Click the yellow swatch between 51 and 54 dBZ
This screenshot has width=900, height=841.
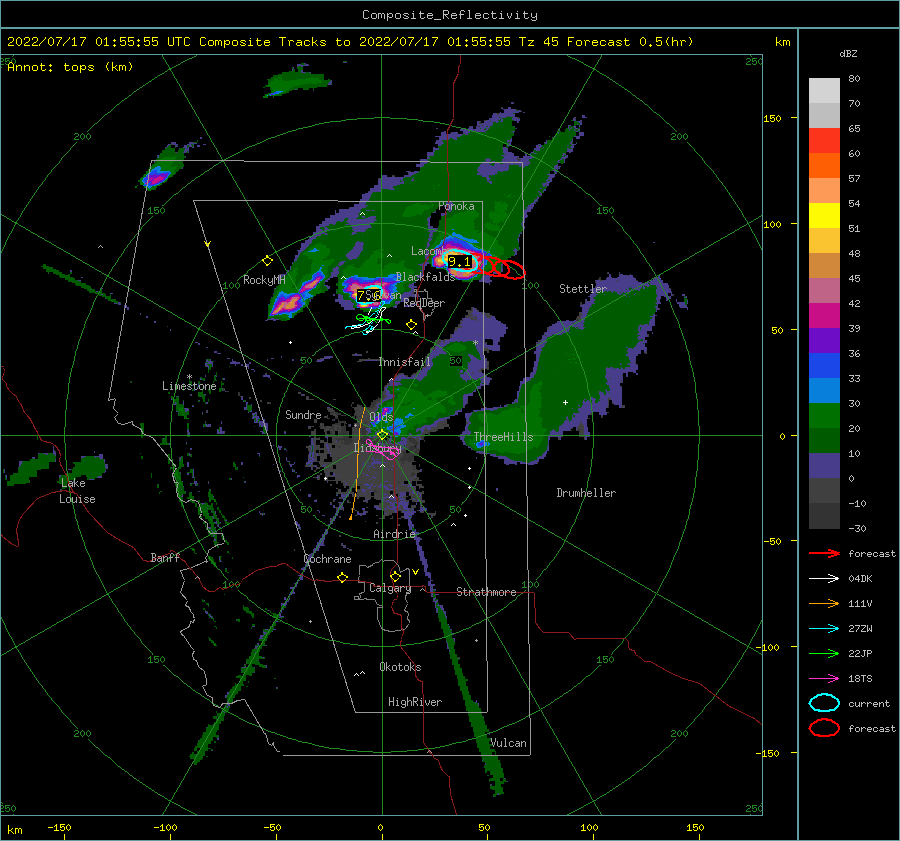(824, 216)
